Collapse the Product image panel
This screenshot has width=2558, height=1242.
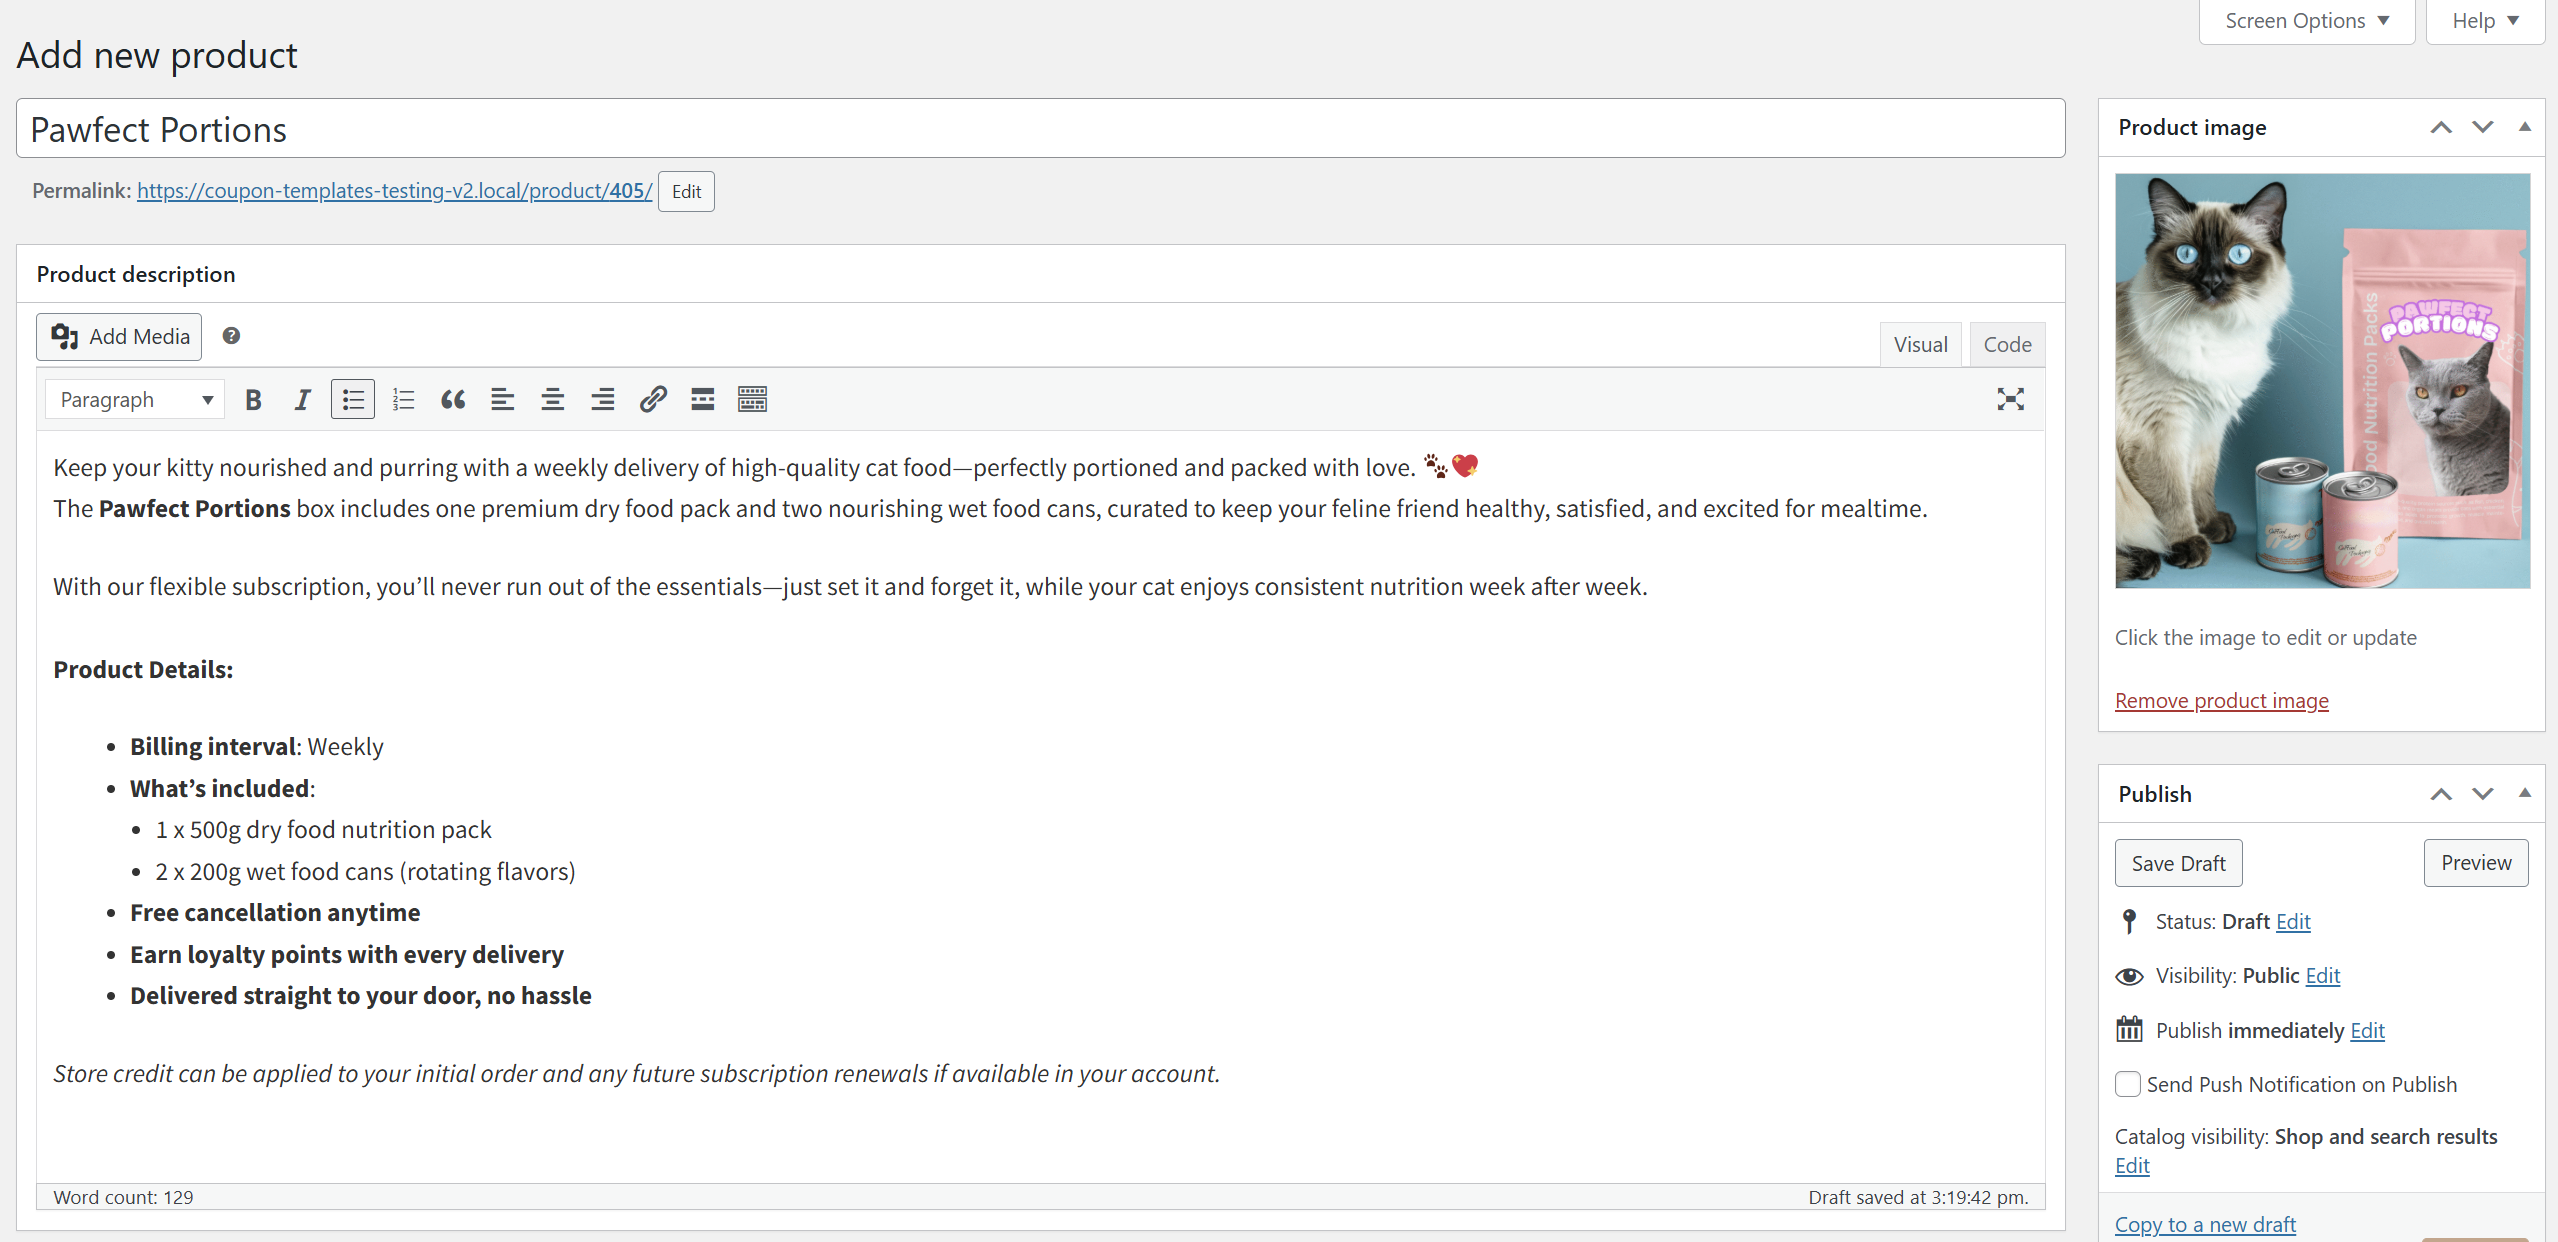[2525, 127]
